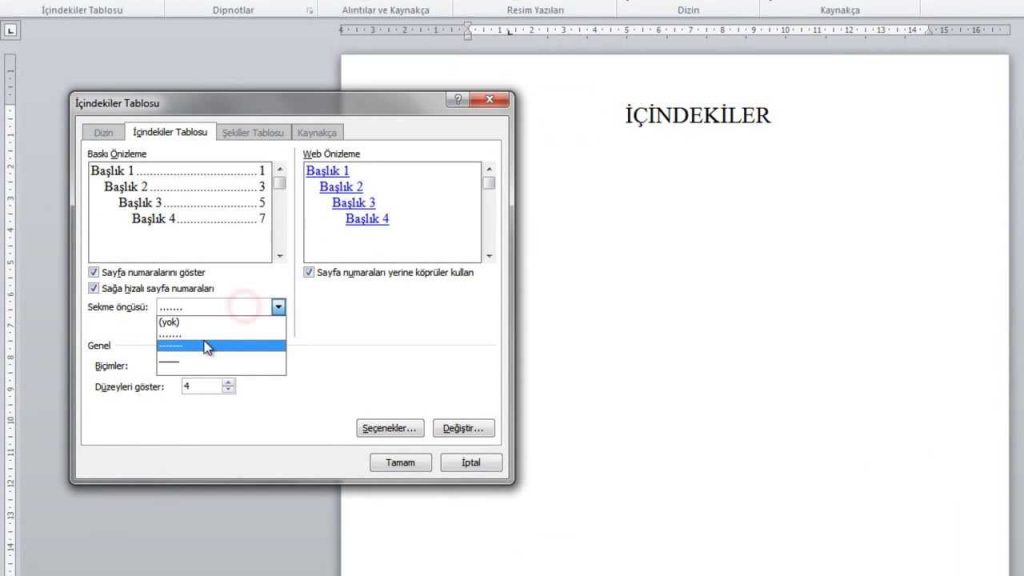Click the indent marker on the horizontal ruler
Screen dimensions: 1024x576
pos(468,30)
